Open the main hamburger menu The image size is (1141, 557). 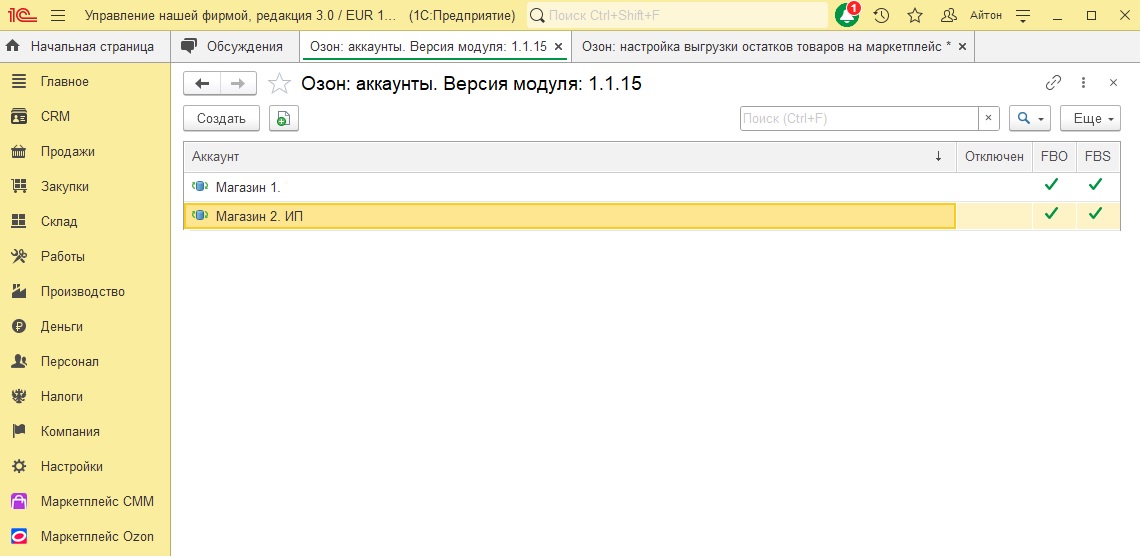[x=58, y=16]
